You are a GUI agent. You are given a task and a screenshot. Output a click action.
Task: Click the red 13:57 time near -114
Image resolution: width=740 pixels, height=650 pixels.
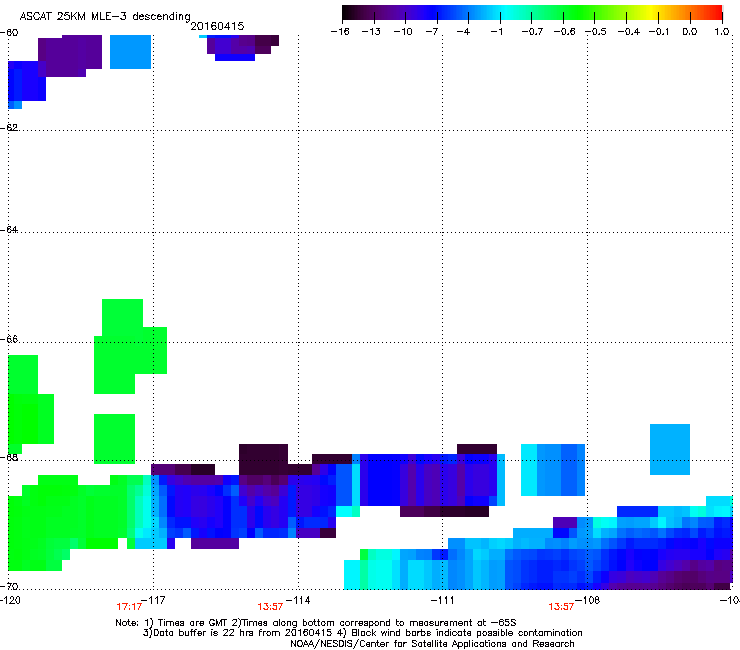click(270, 607)
